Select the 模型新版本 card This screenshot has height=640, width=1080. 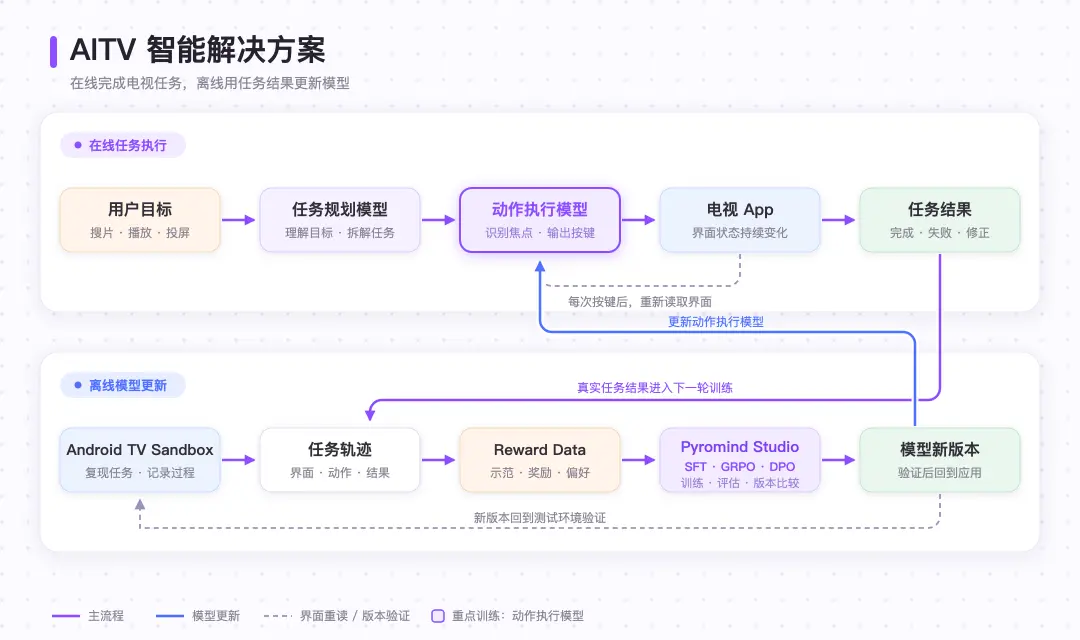[939, 460]
